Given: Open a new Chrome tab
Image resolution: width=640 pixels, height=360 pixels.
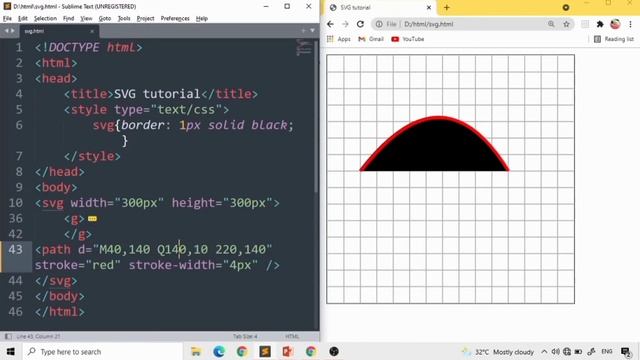Looking at the screenshot, I should pos(447,7).
